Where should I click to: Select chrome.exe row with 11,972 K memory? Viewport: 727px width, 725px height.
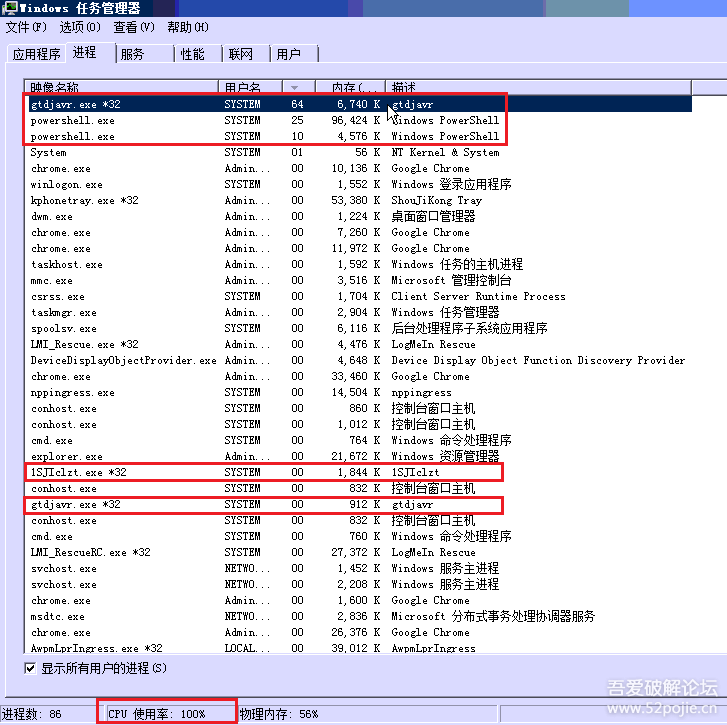click(358, 248)
